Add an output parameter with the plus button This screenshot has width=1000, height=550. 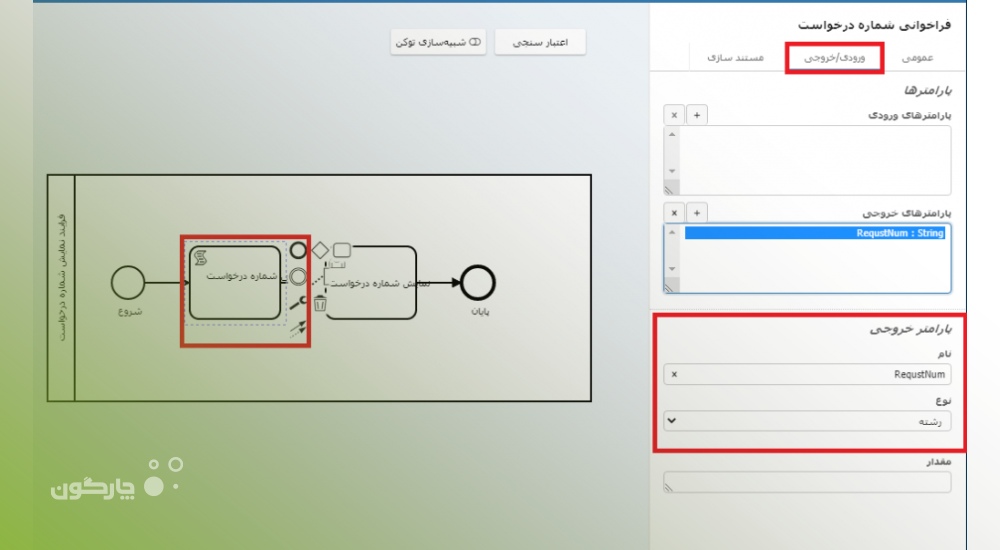coord(697,213)
